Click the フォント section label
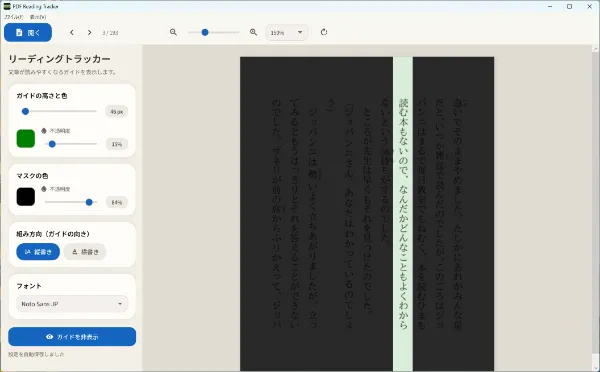This screenshot has width=600, height=372. pyautogui.click(x=29, y=286)
